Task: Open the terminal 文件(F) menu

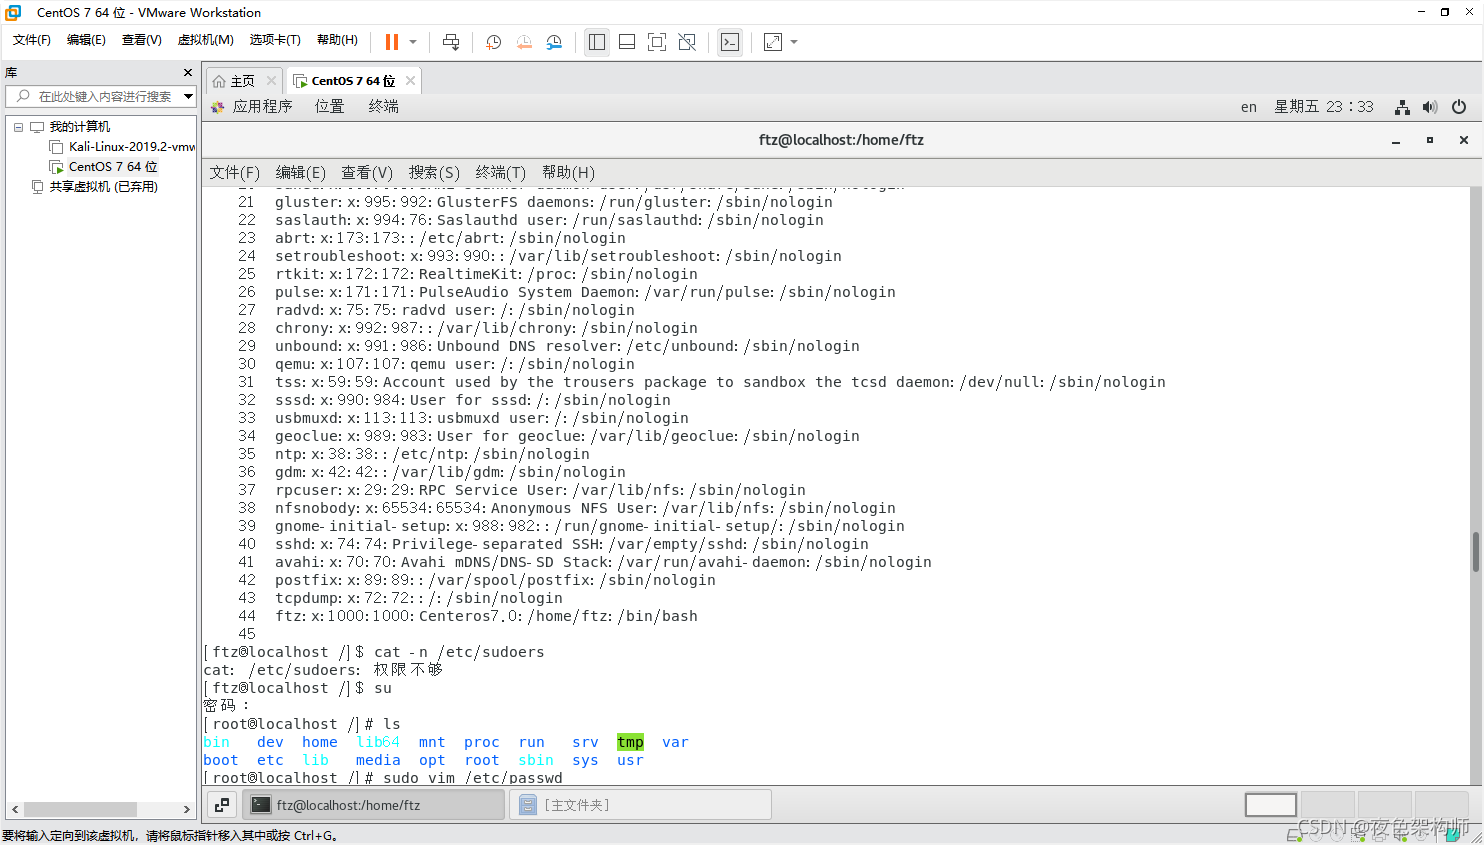Action: 234,173
